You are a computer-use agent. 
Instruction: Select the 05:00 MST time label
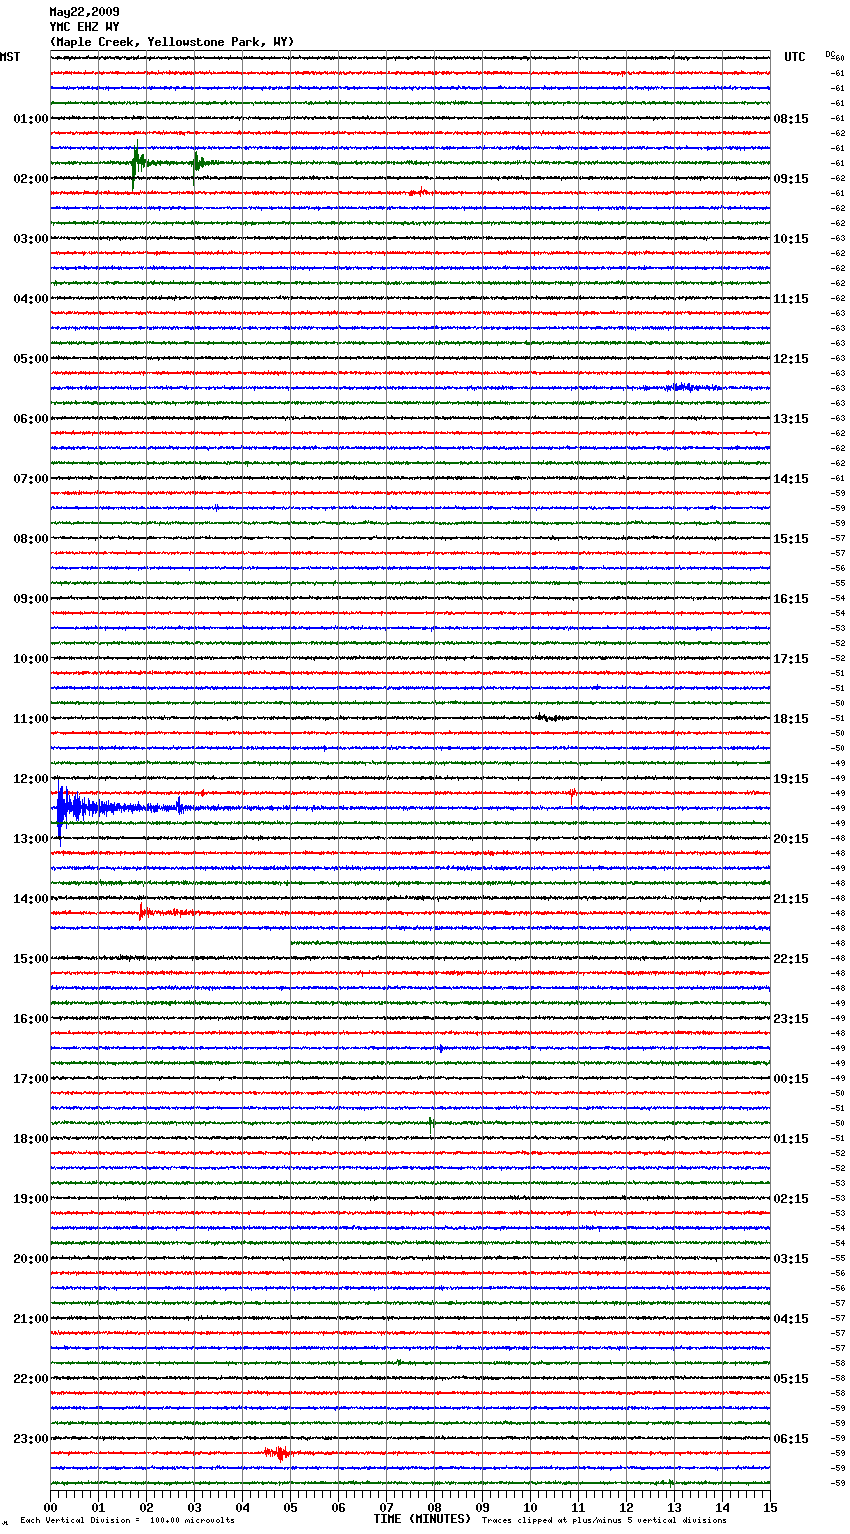click(30, 359)
